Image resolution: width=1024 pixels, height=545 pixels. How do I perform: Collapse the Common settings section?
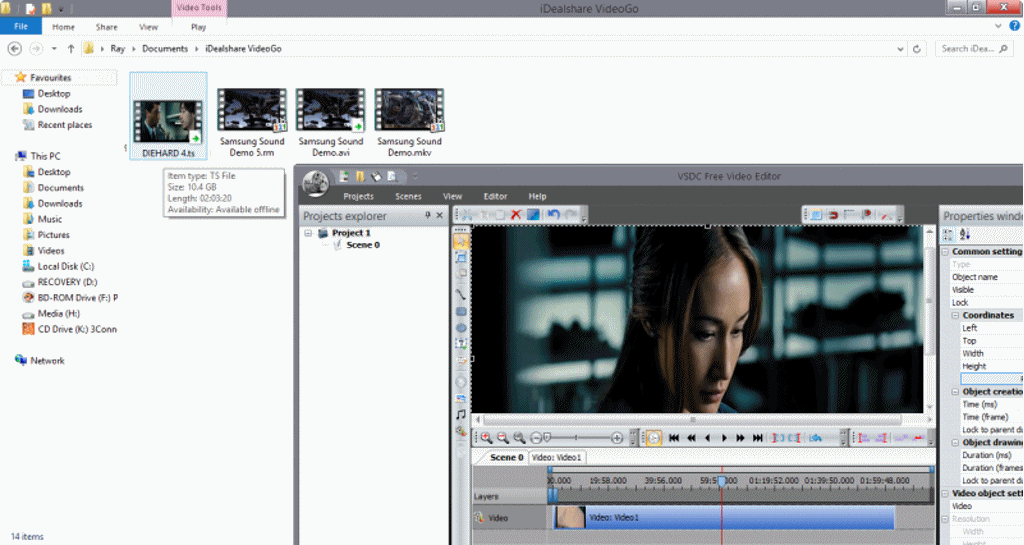coord(945,251)
